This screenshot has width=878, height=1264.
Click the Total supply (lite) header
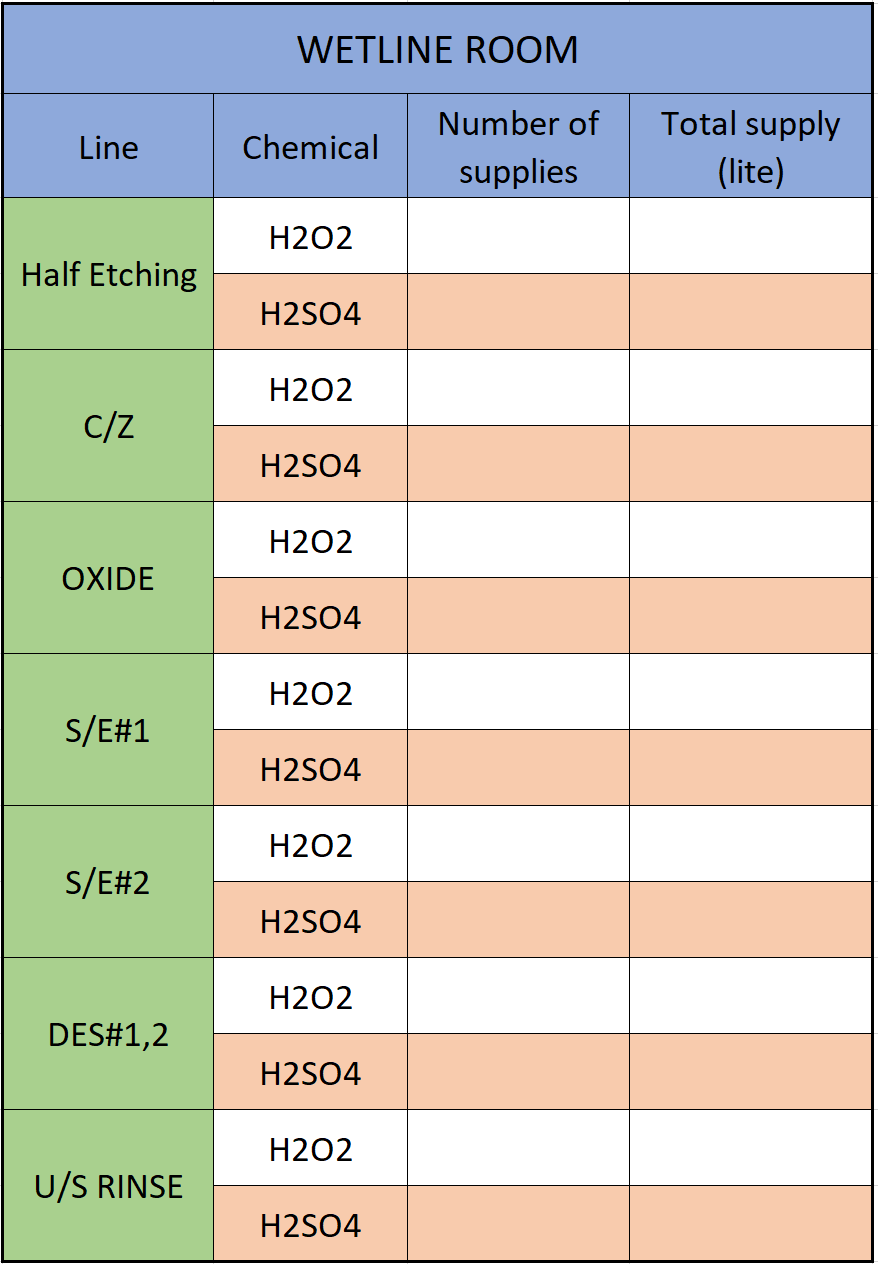pyautogui.click(x=750, y=147)
